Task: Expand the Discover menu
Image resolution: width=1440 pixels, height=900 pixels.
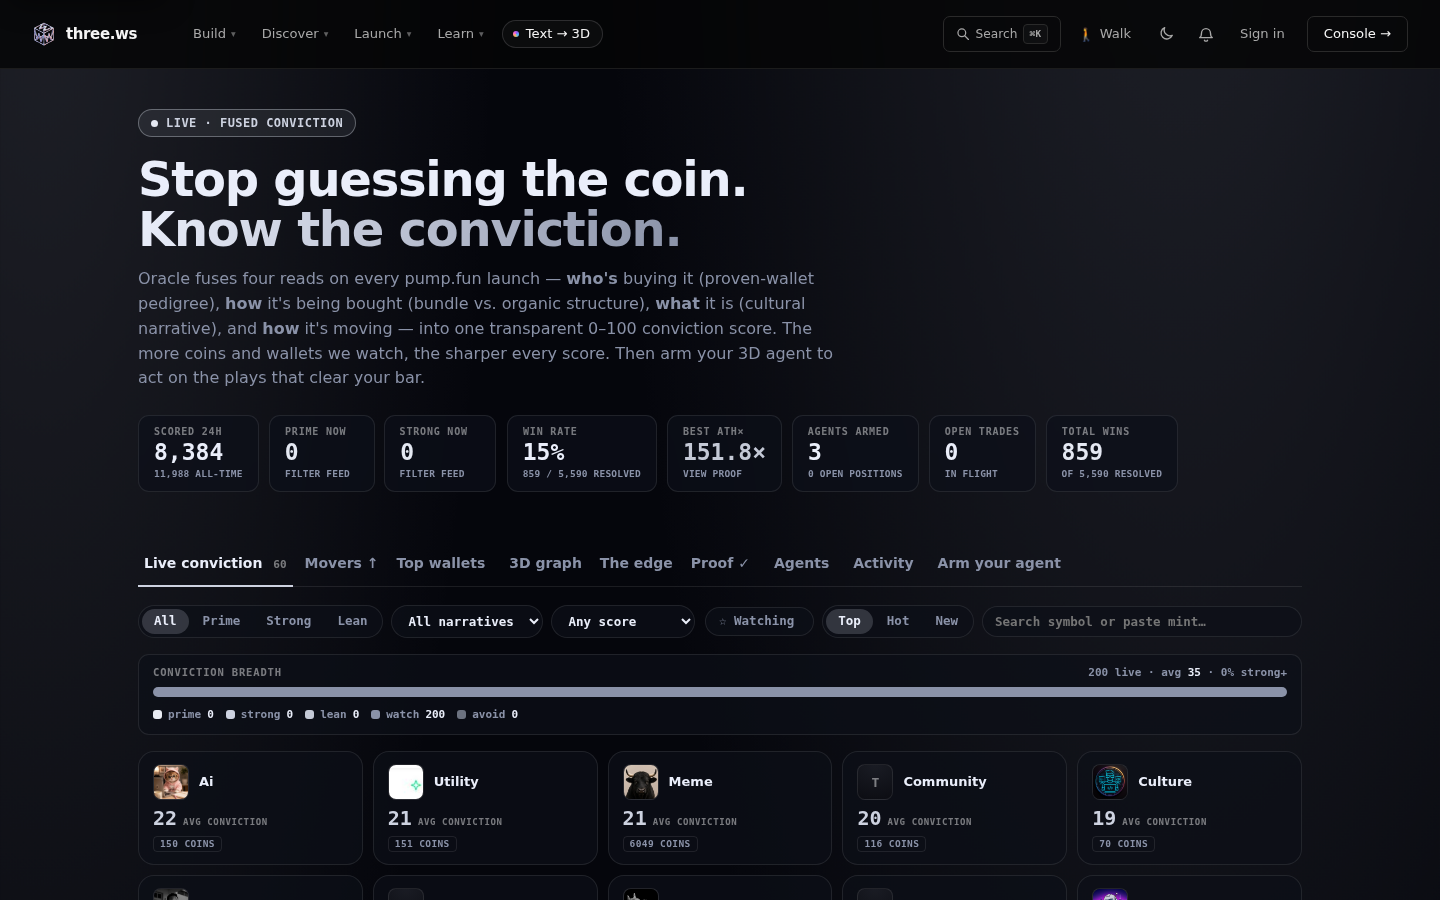Action: pos(295,34)
